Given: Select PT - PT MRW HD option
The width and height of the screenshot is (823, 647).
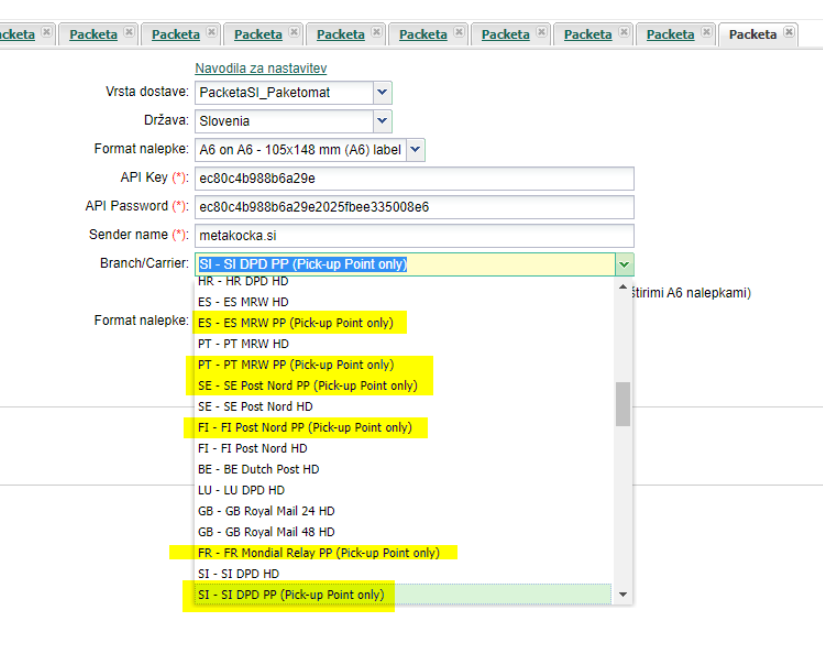Looking at the screenshot, I should (403, 344).
